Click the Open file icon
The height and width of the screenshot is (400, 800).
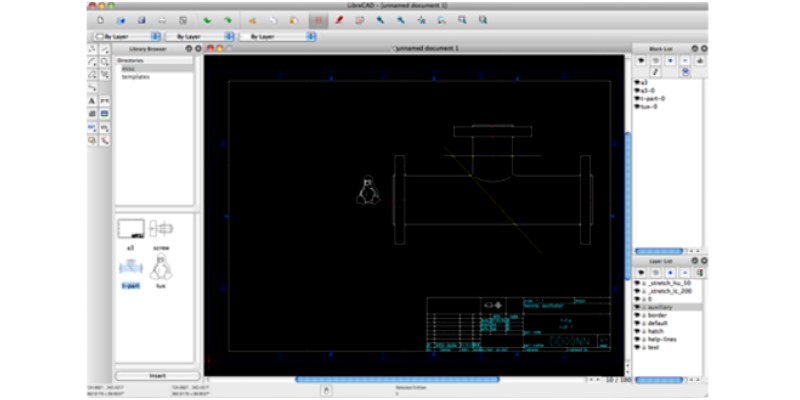point(121,20)
